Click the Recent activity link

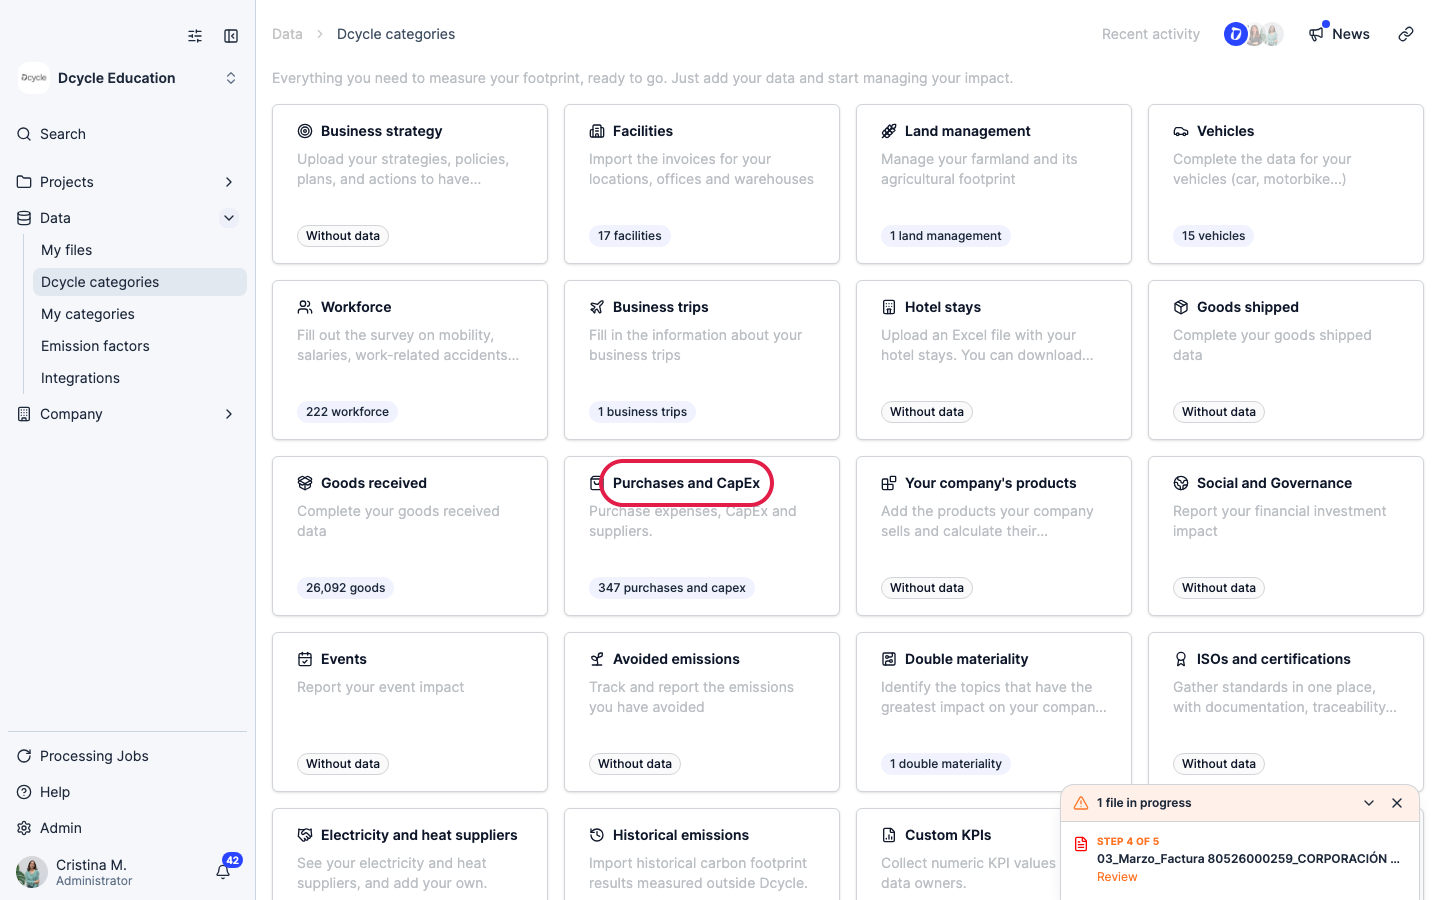tap(1151, 34)
